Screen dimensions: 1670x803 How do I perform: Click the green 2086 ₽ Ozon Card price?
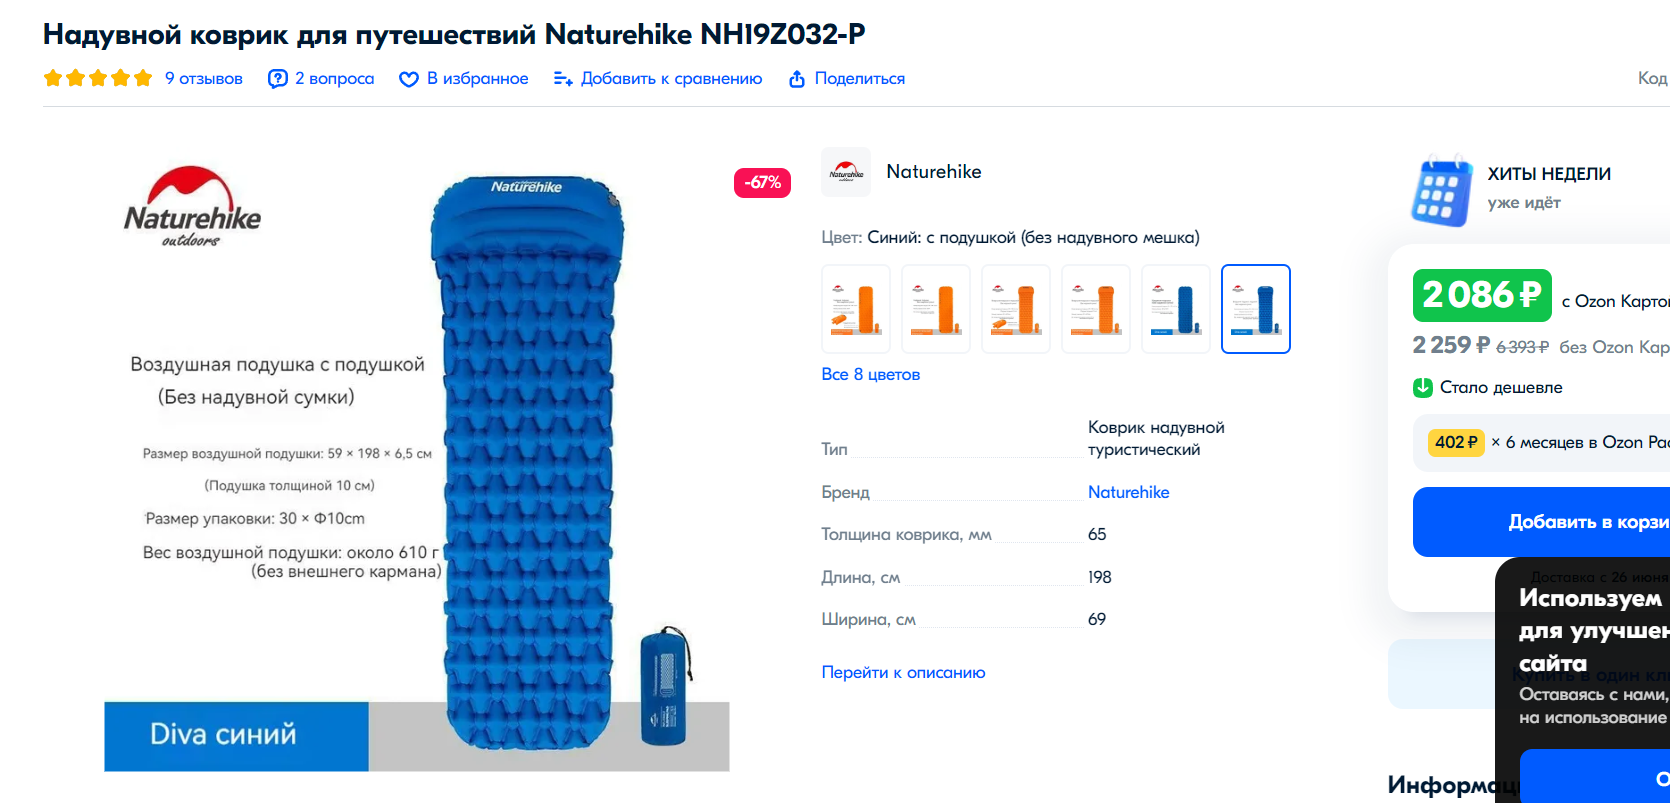pyautogui.click(x=1481, y=295)
